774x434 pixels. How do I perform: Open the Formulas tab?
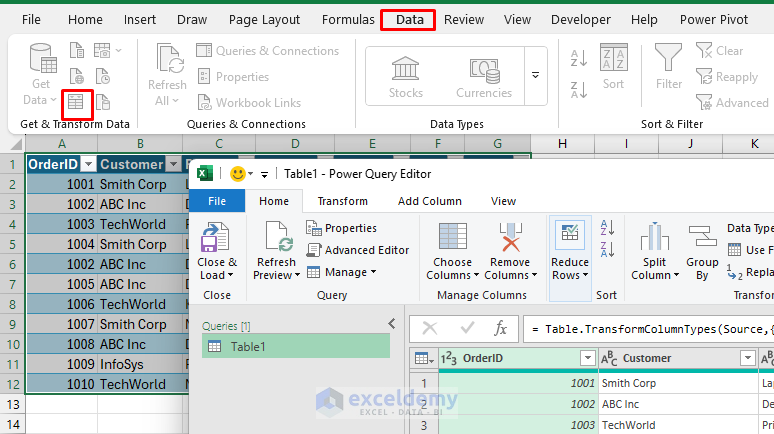348,20
